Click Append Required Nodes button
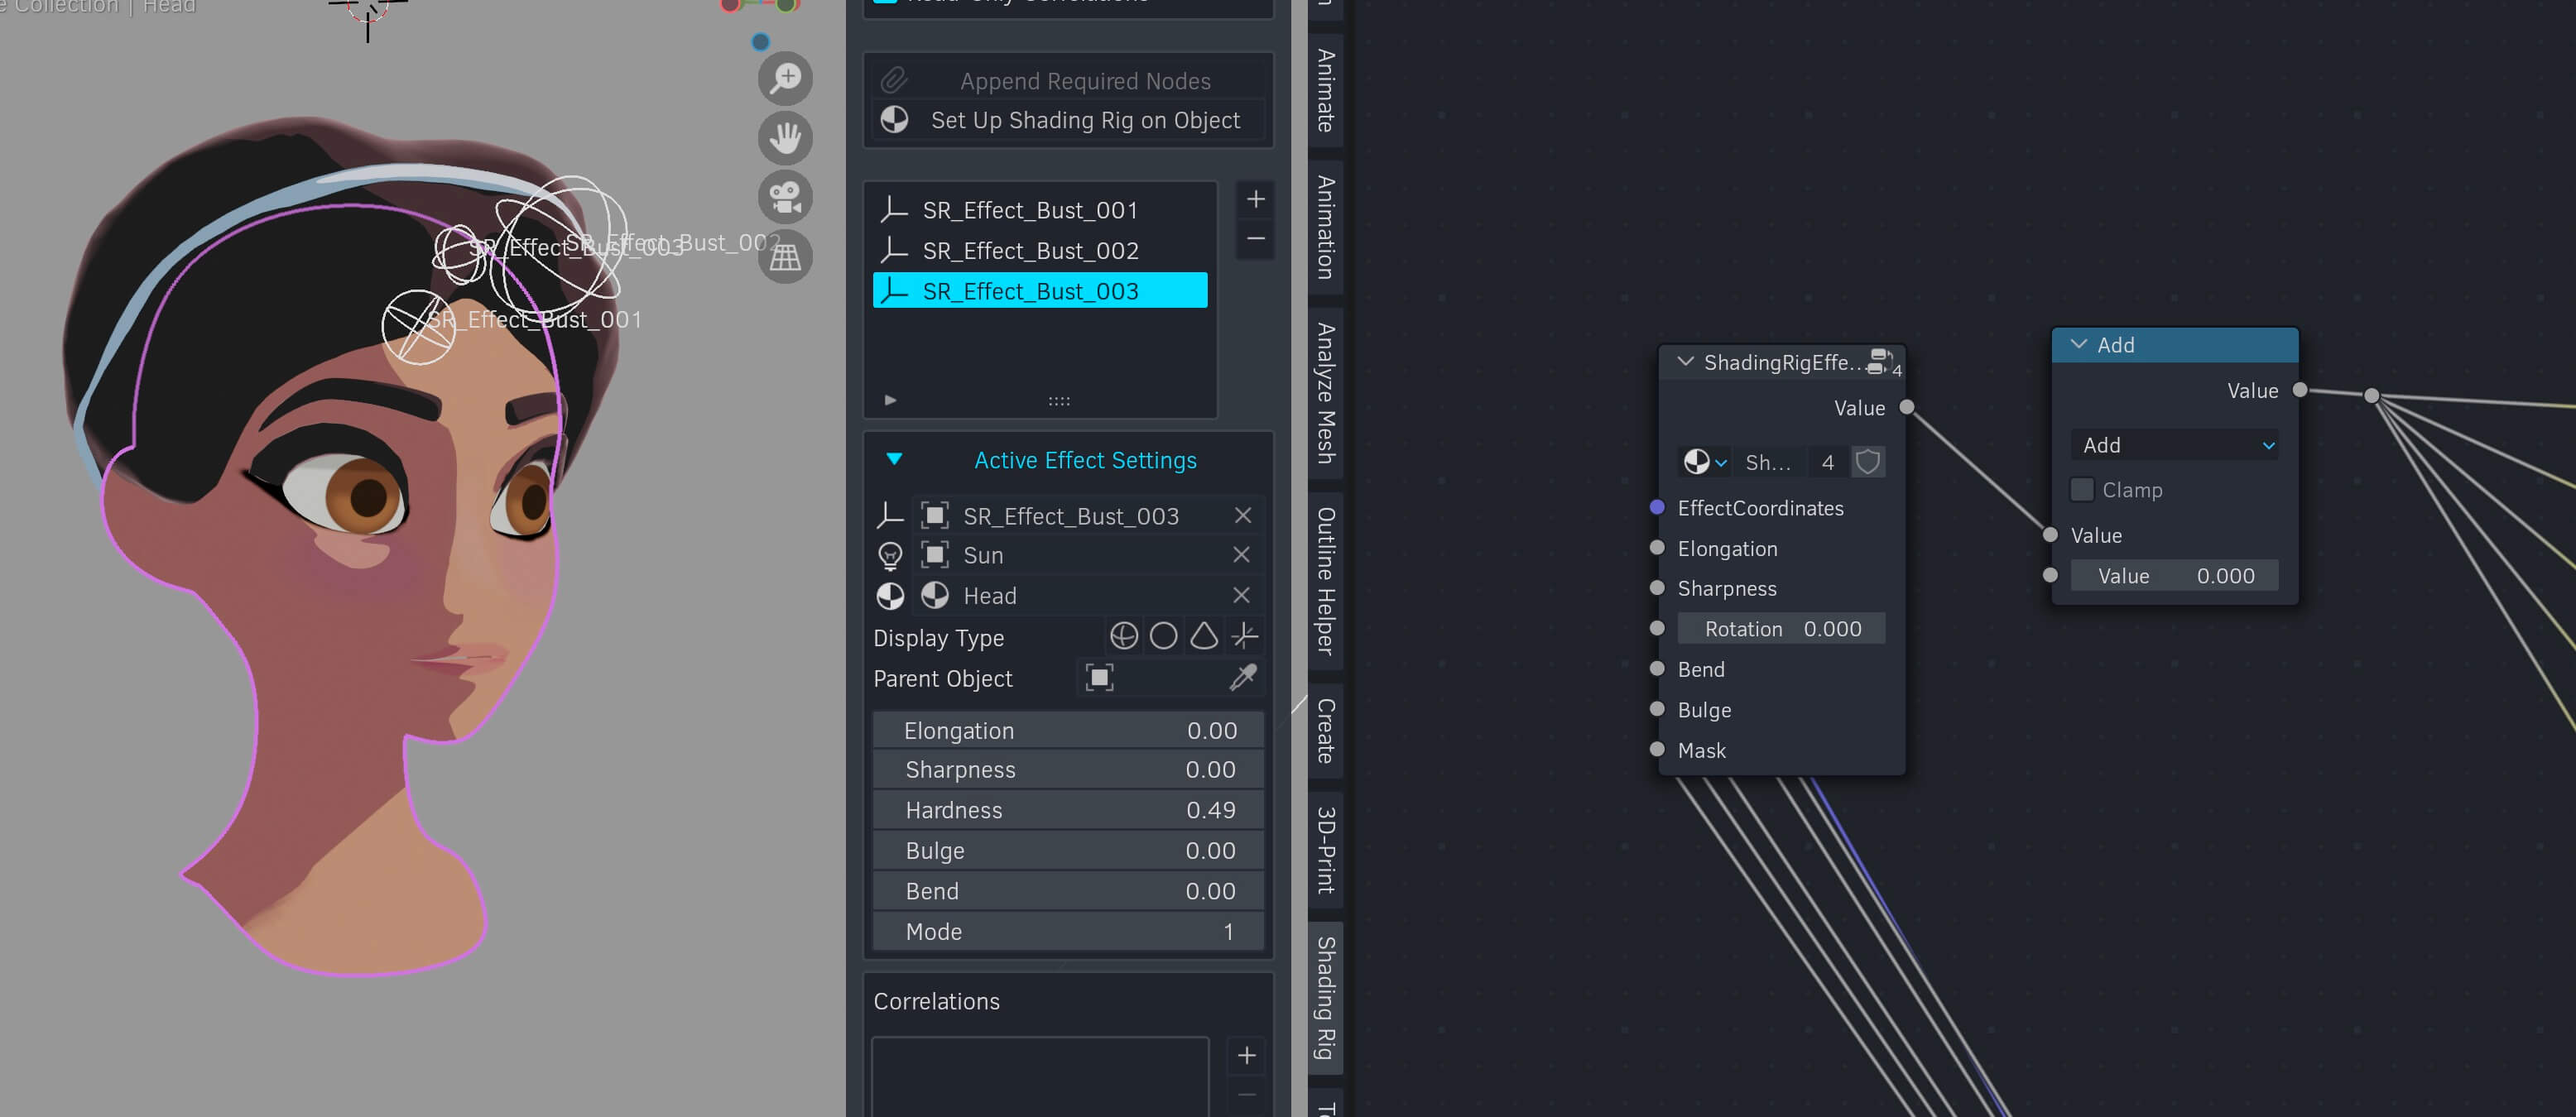2576x1117 pixels. [1068, 80]
